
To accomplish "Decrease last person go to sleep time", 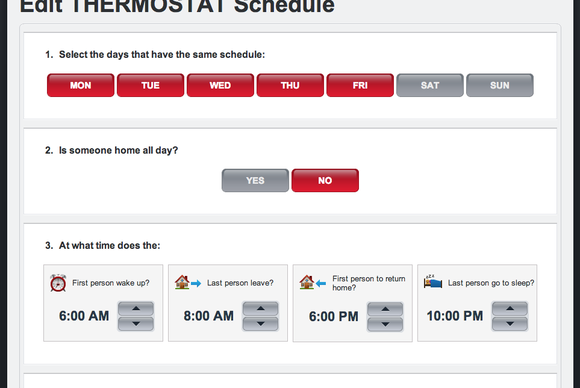I will pyautogui.click(x=510, y=324).
